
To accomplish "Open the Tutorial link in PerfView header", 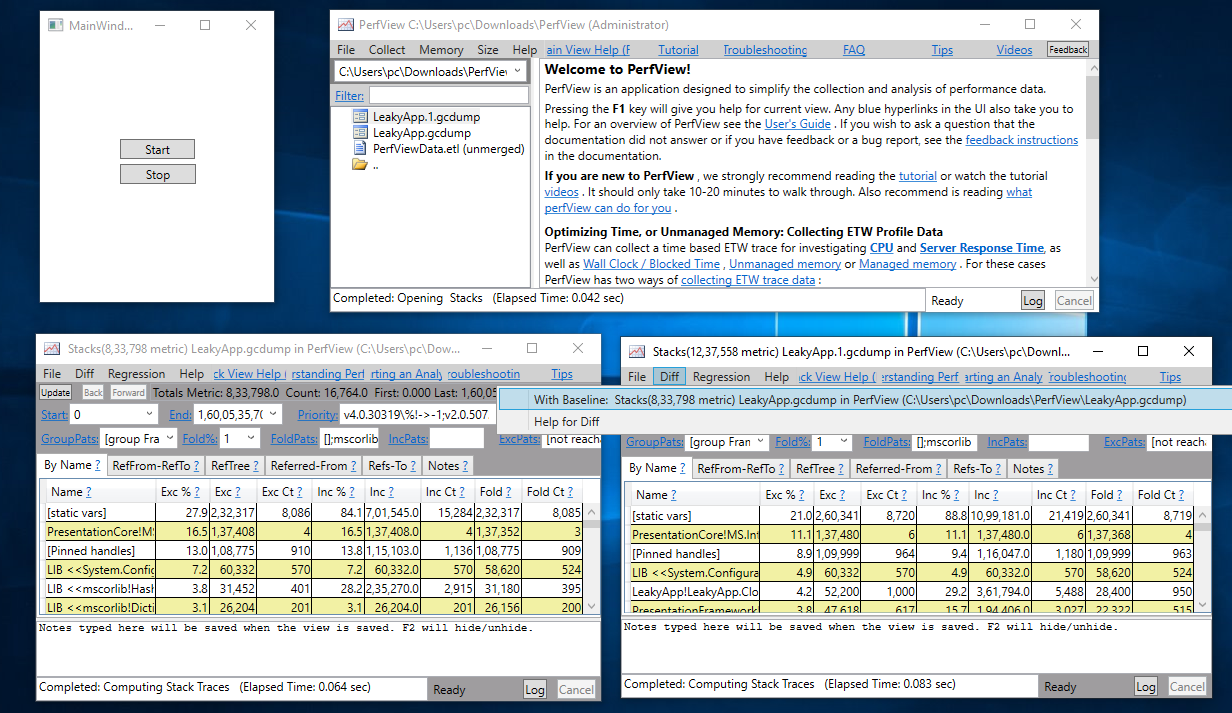I will 678,50.
